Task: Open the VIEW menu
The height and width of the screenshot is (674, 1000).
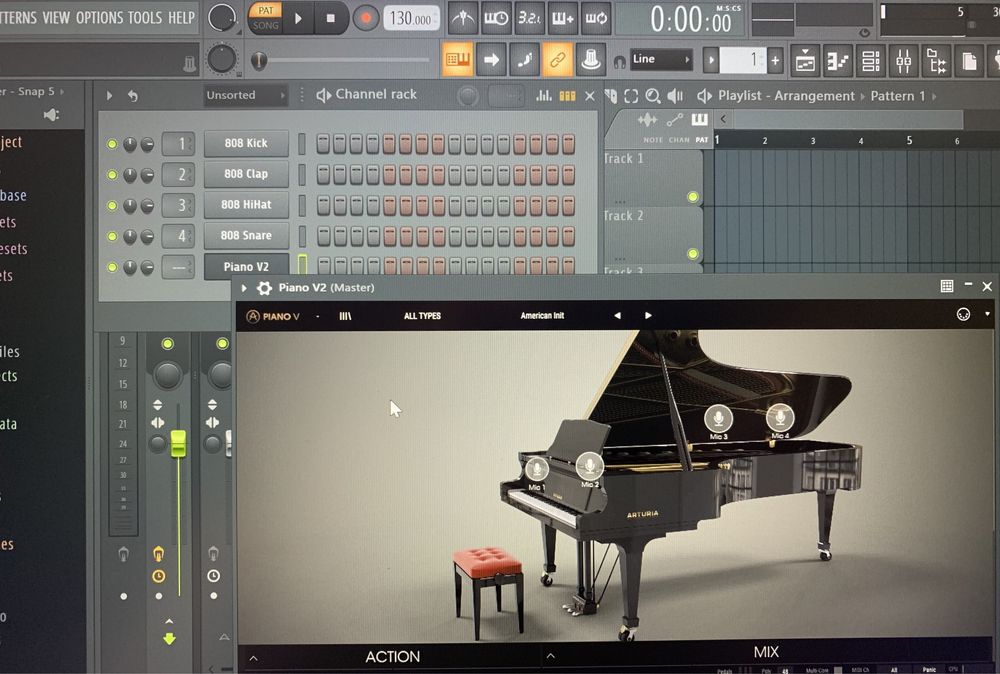Action: tap(56, 18)
